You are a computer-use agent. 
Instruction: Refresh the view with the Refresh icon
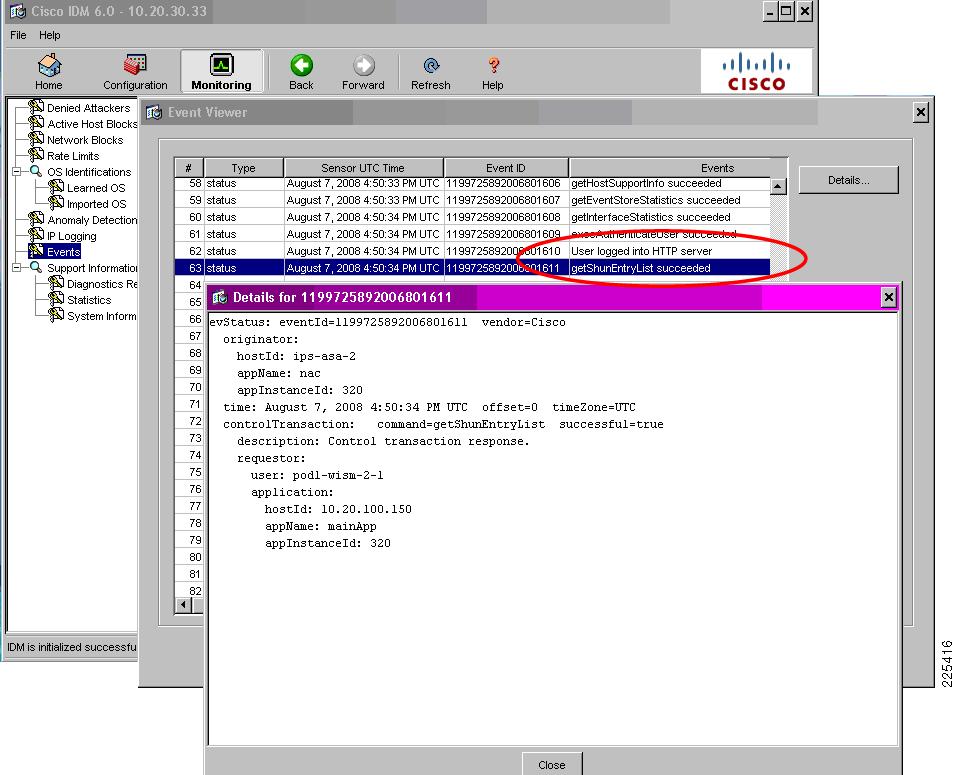coord(430,65)
